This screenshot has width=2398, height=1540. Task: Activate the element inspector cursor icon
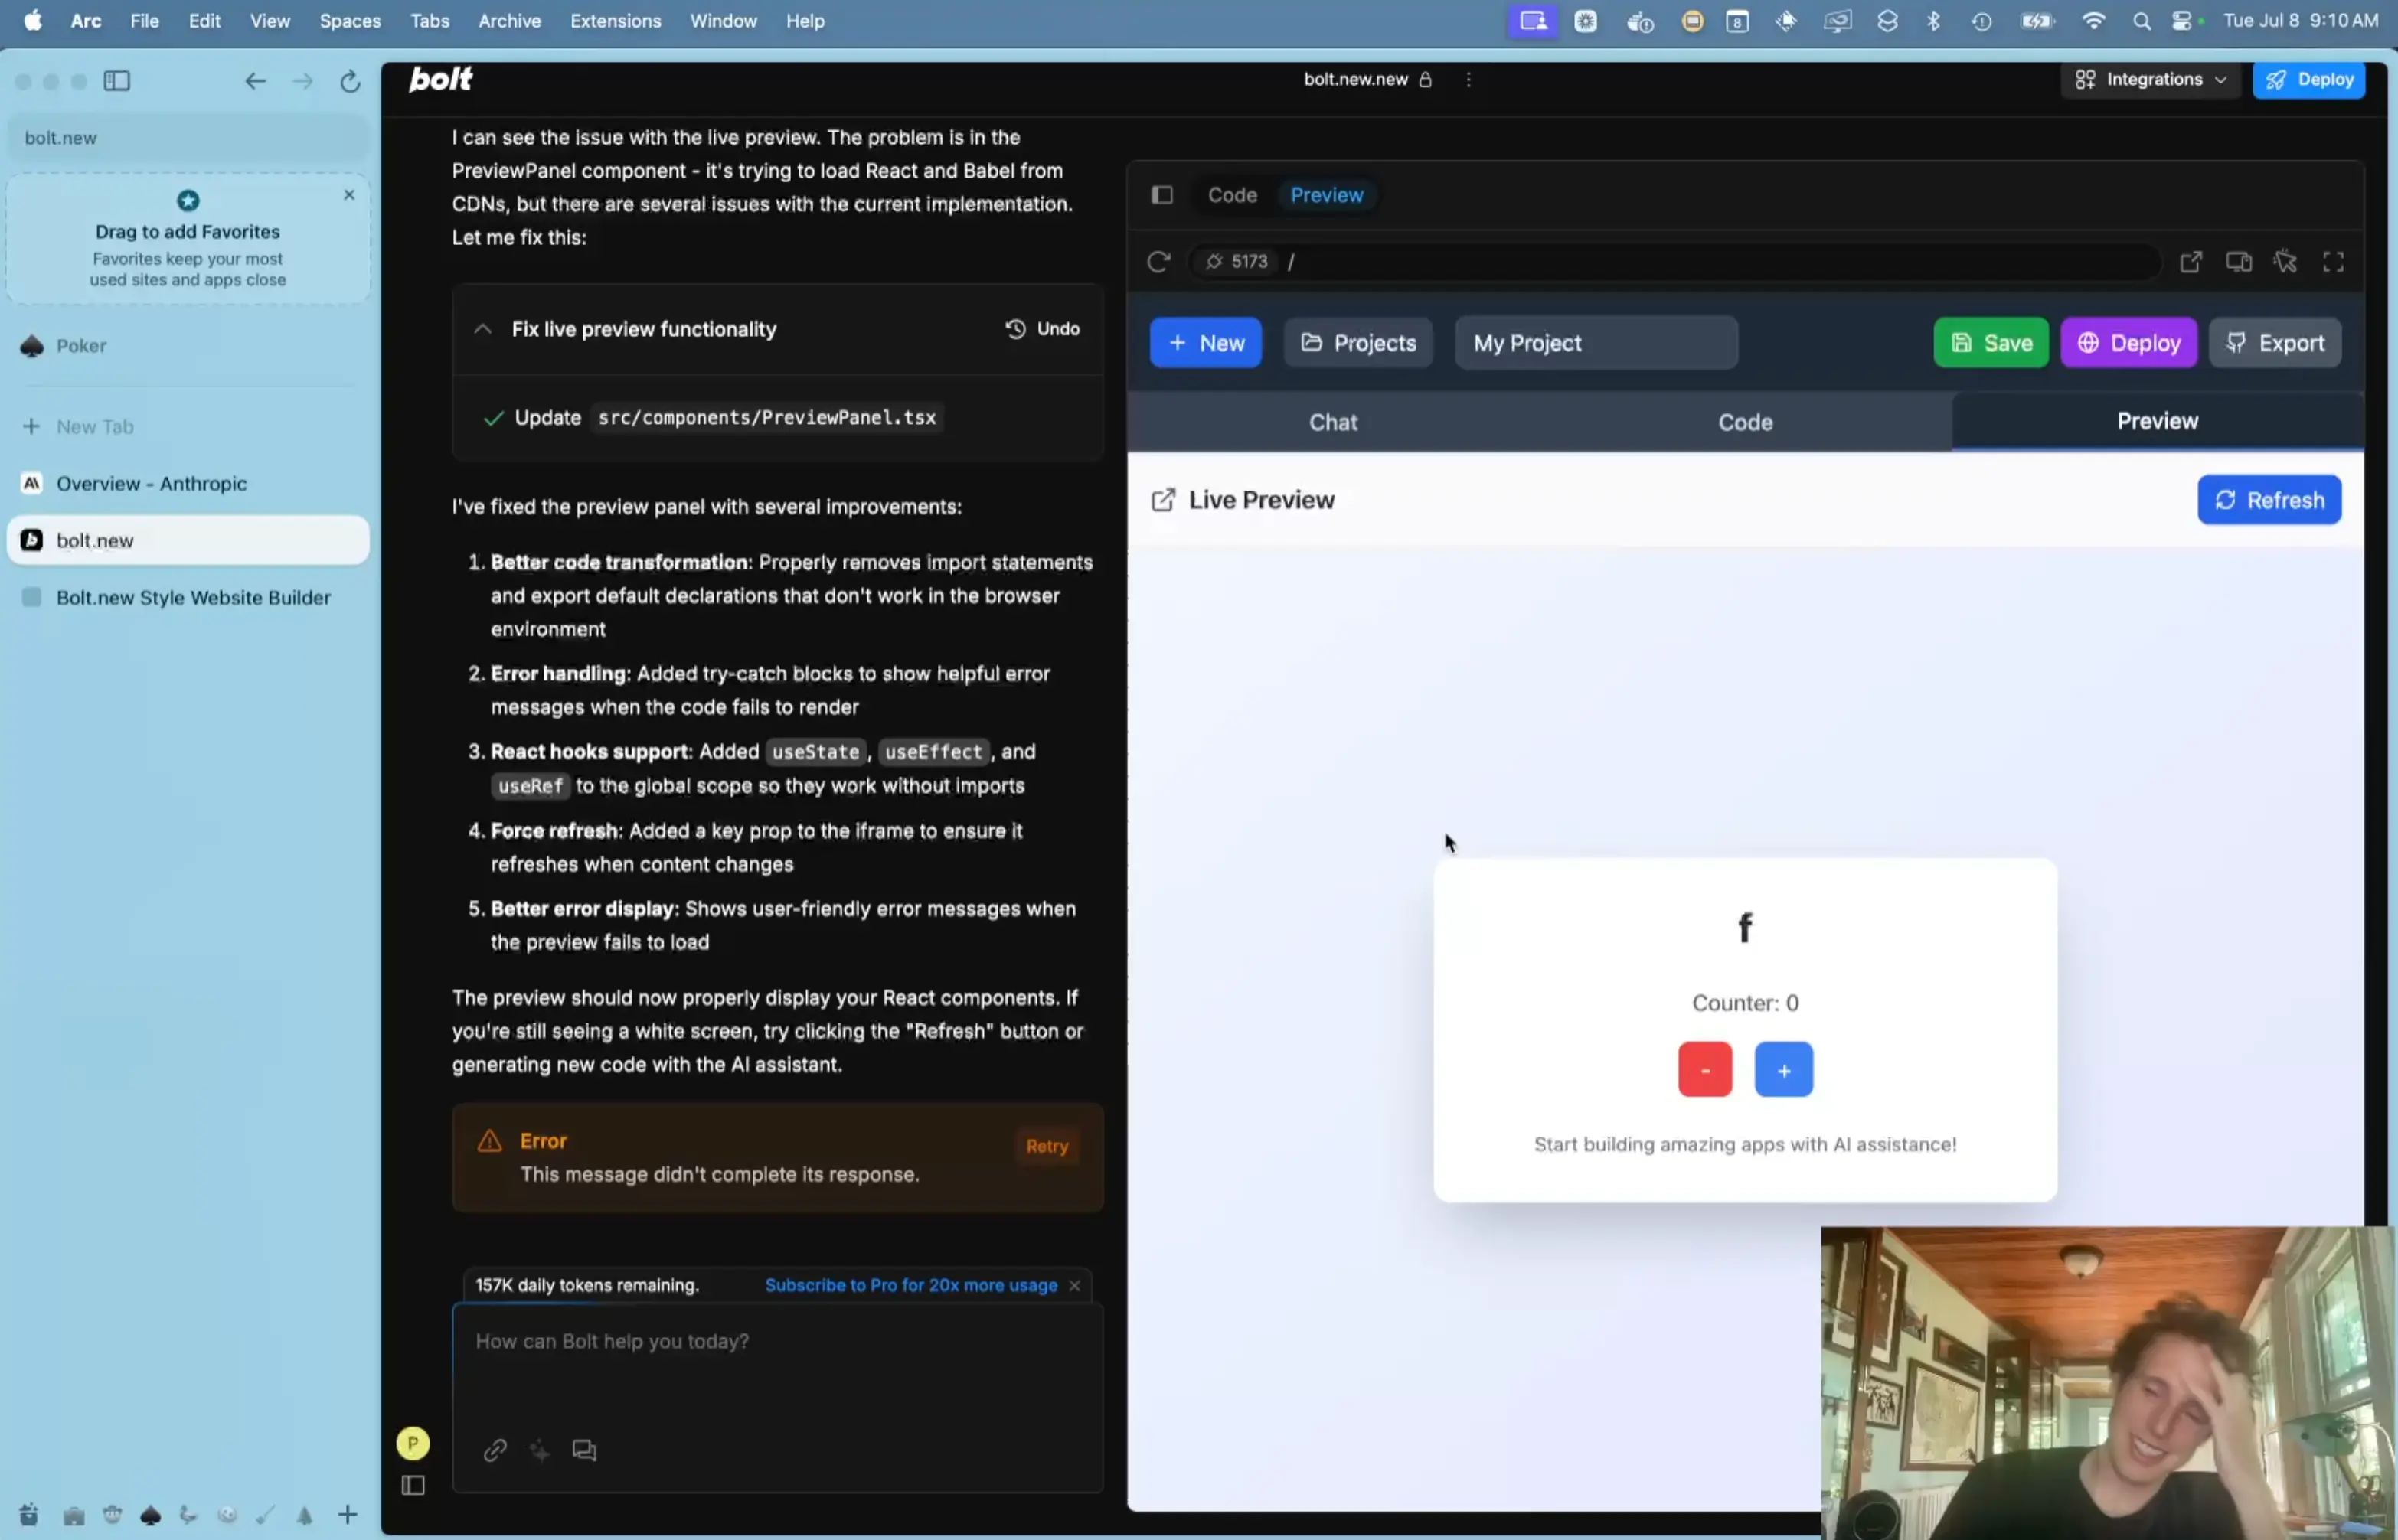coord(2286,262)
